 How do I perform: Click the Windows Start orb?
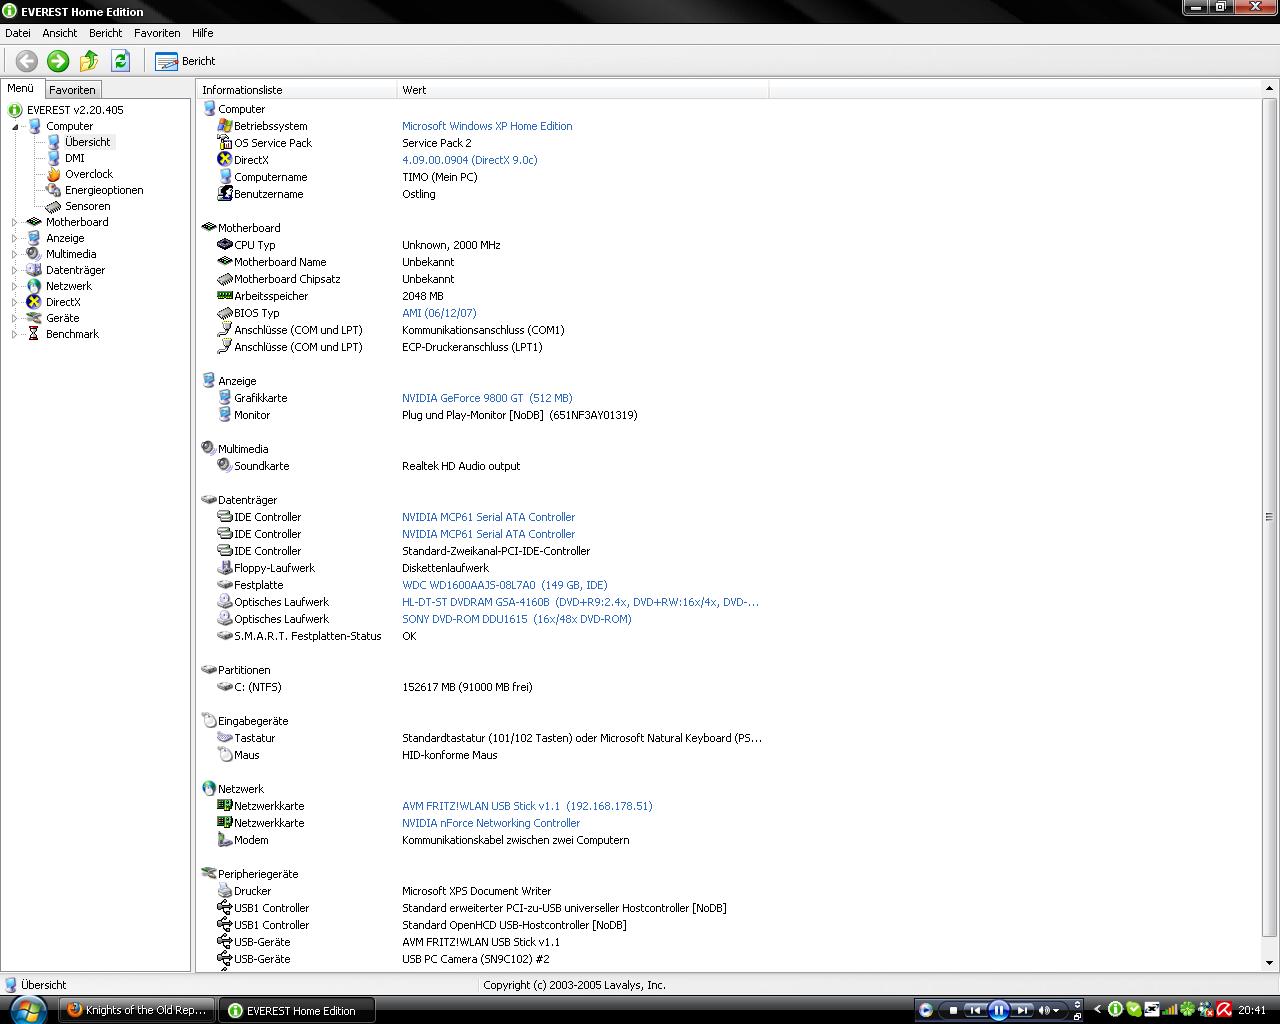coord(27,1009)
